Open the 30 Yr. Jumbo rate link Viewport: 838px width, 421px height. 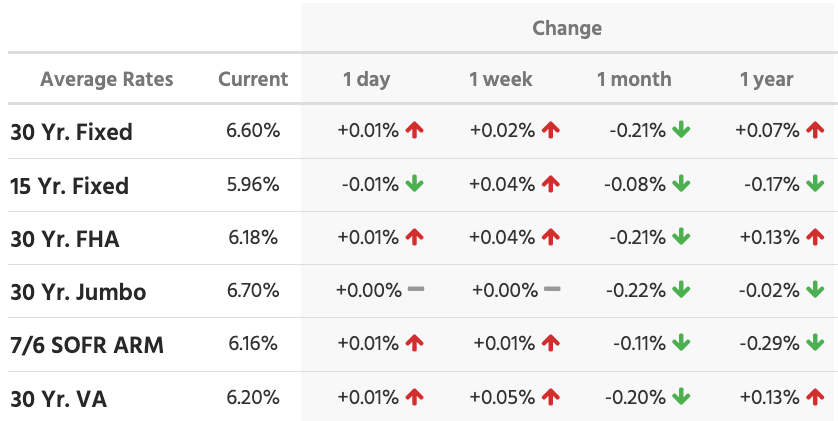click(78, 292)
